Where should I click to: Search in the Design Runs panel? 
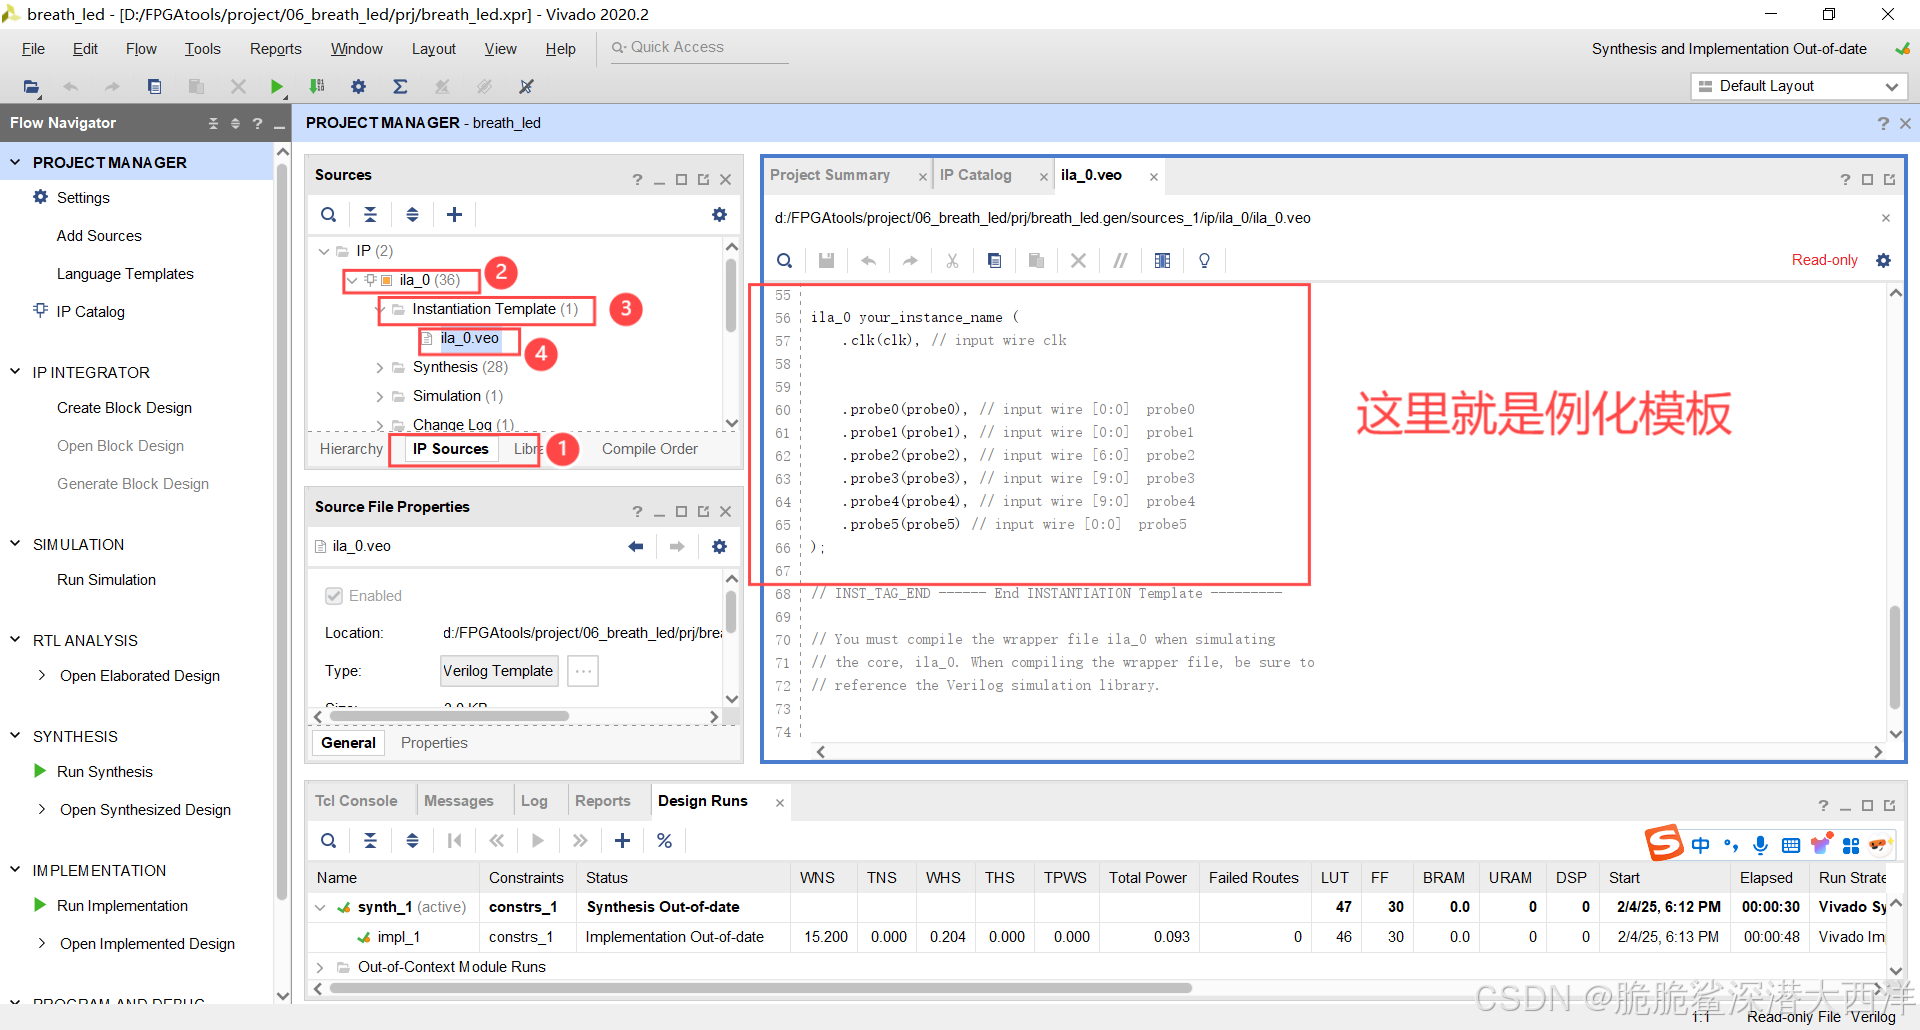(328, 841)
